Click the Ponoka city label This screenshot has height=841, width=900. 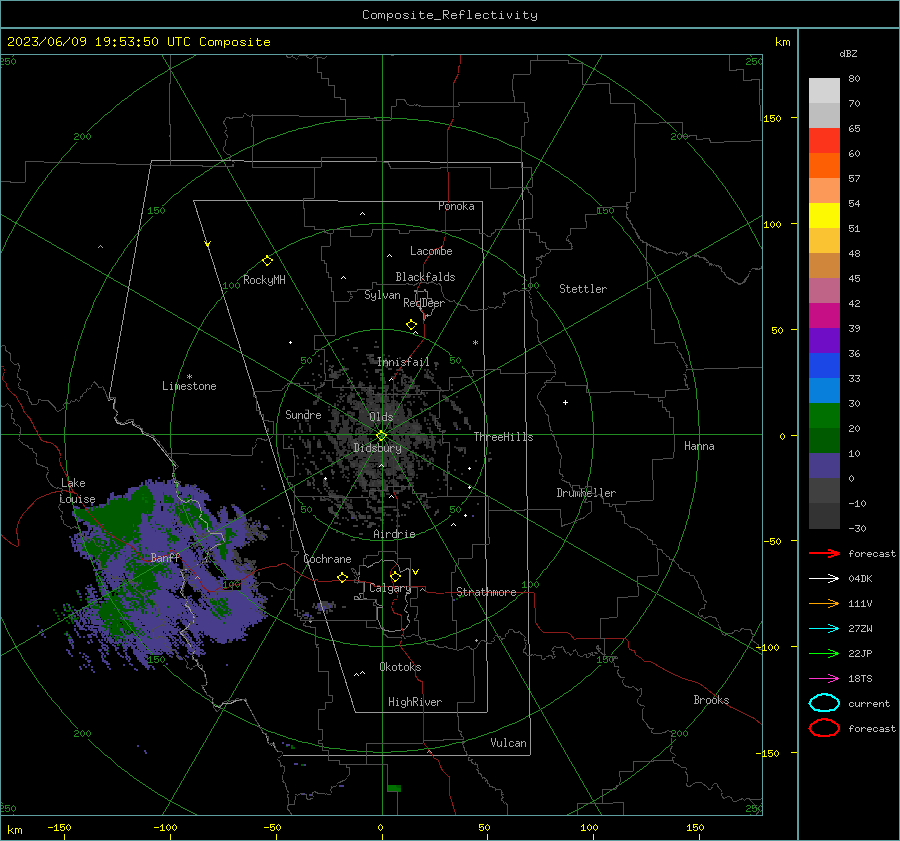pos(456,206)
